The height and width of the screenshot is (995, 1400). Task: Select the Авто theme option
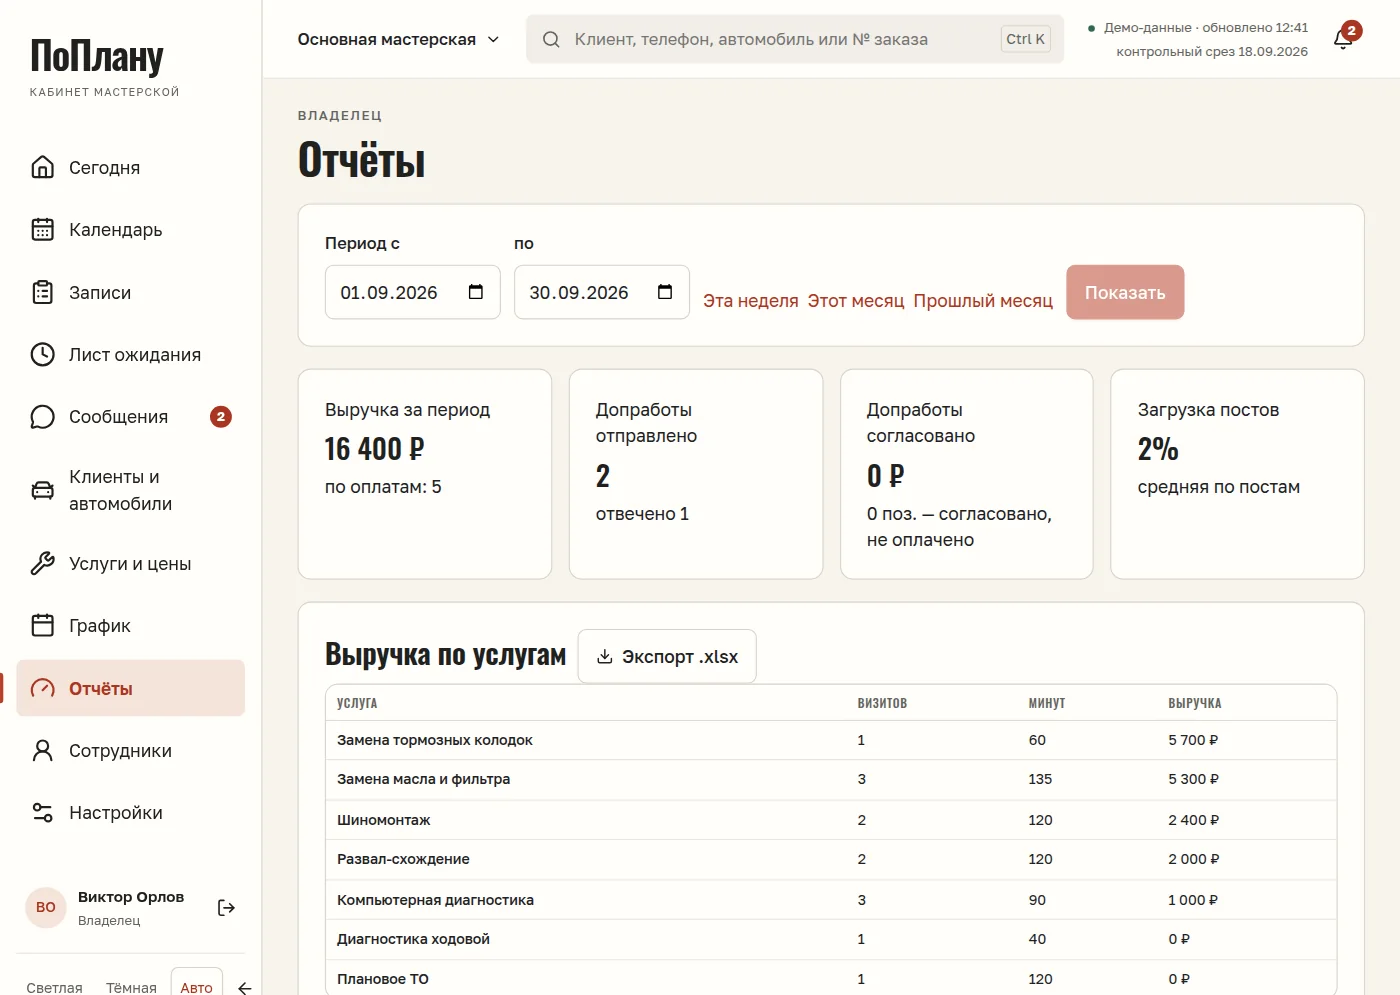pyautogui.click(x=196, y=987)
